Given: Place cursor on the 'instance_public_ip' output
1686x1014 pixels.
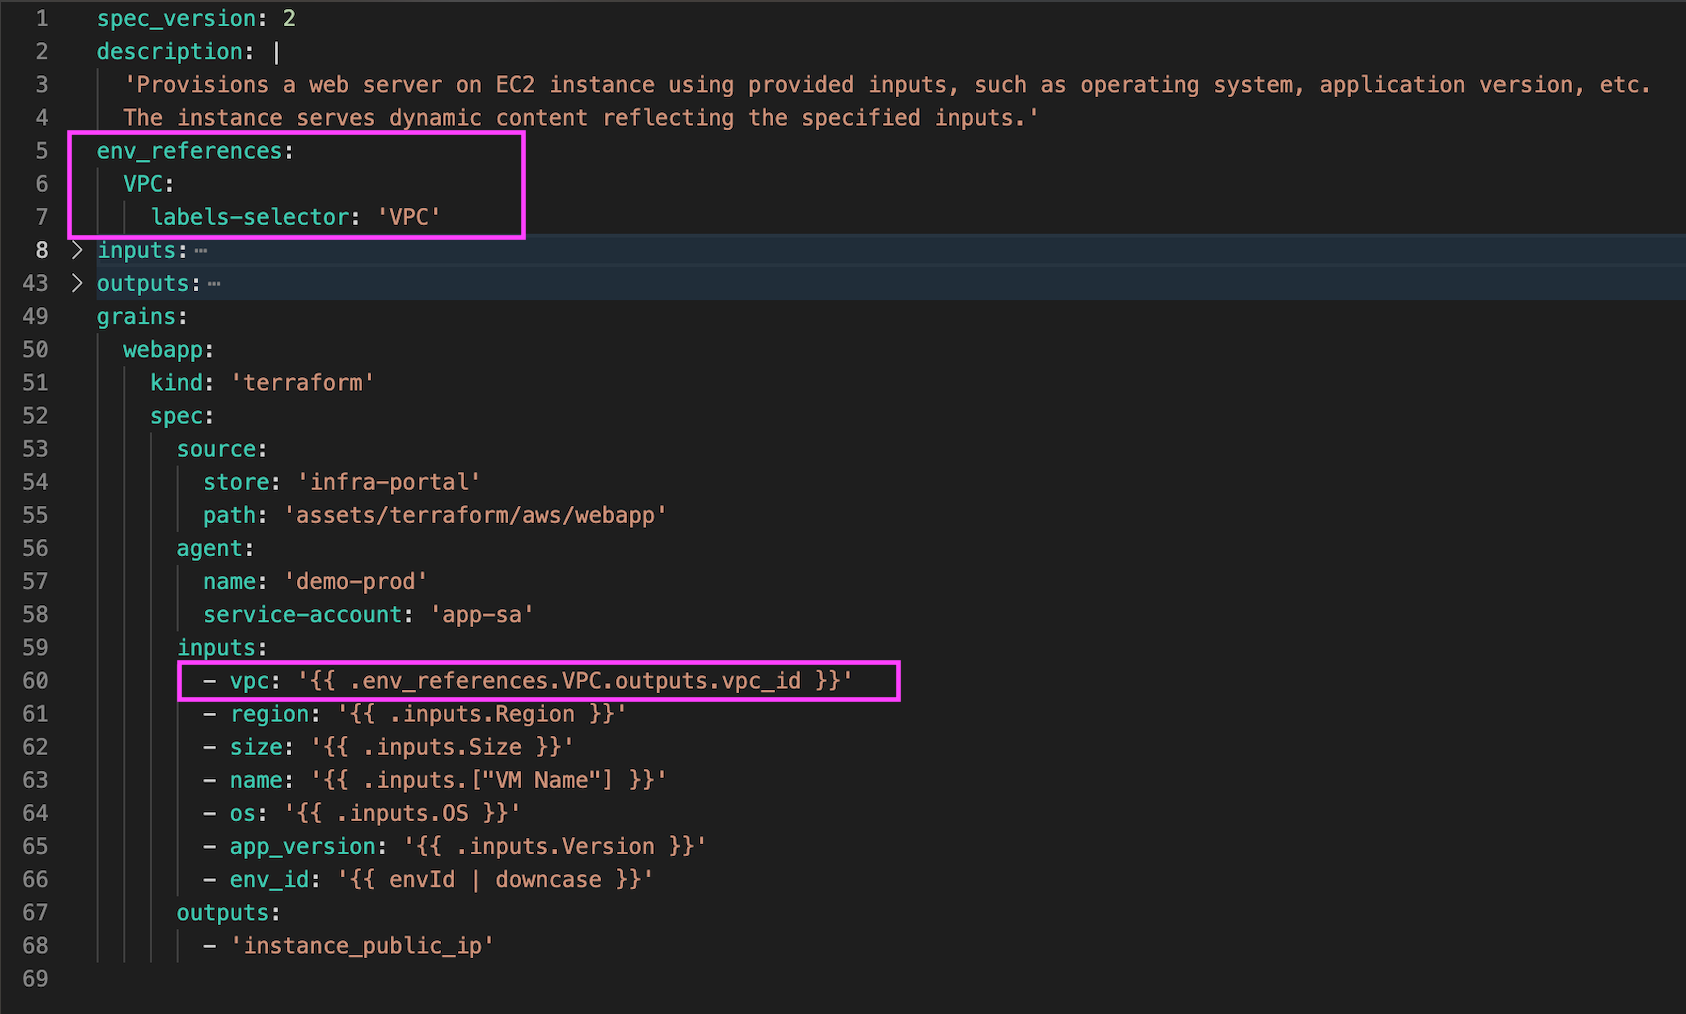Looking at the screenshot, I should click(362, 945).
